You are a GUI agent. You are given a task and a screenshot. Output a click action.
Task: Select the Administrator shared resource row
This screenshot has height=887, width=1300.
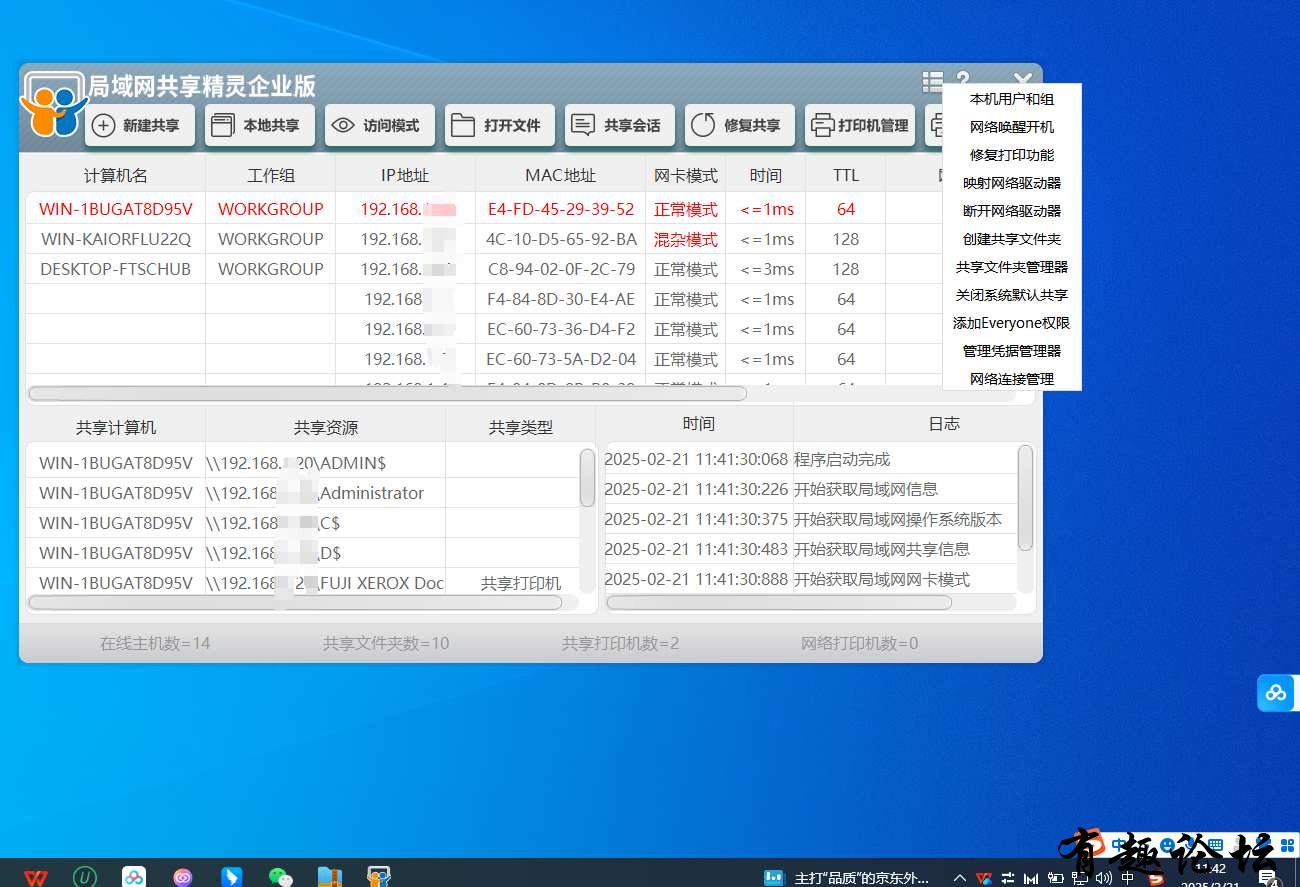[302, 493]
